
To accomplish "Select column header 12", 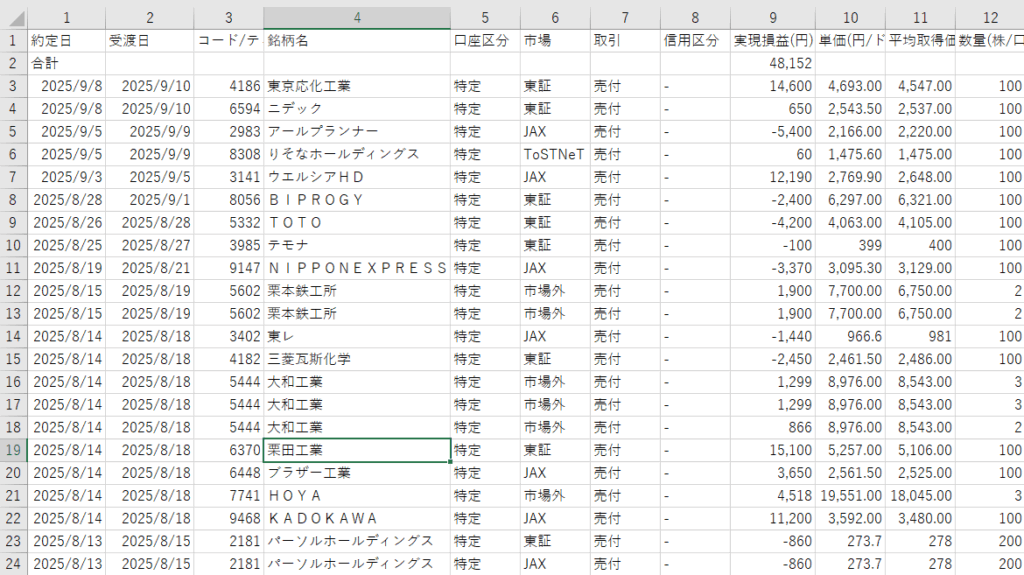I will pos(989,18).
